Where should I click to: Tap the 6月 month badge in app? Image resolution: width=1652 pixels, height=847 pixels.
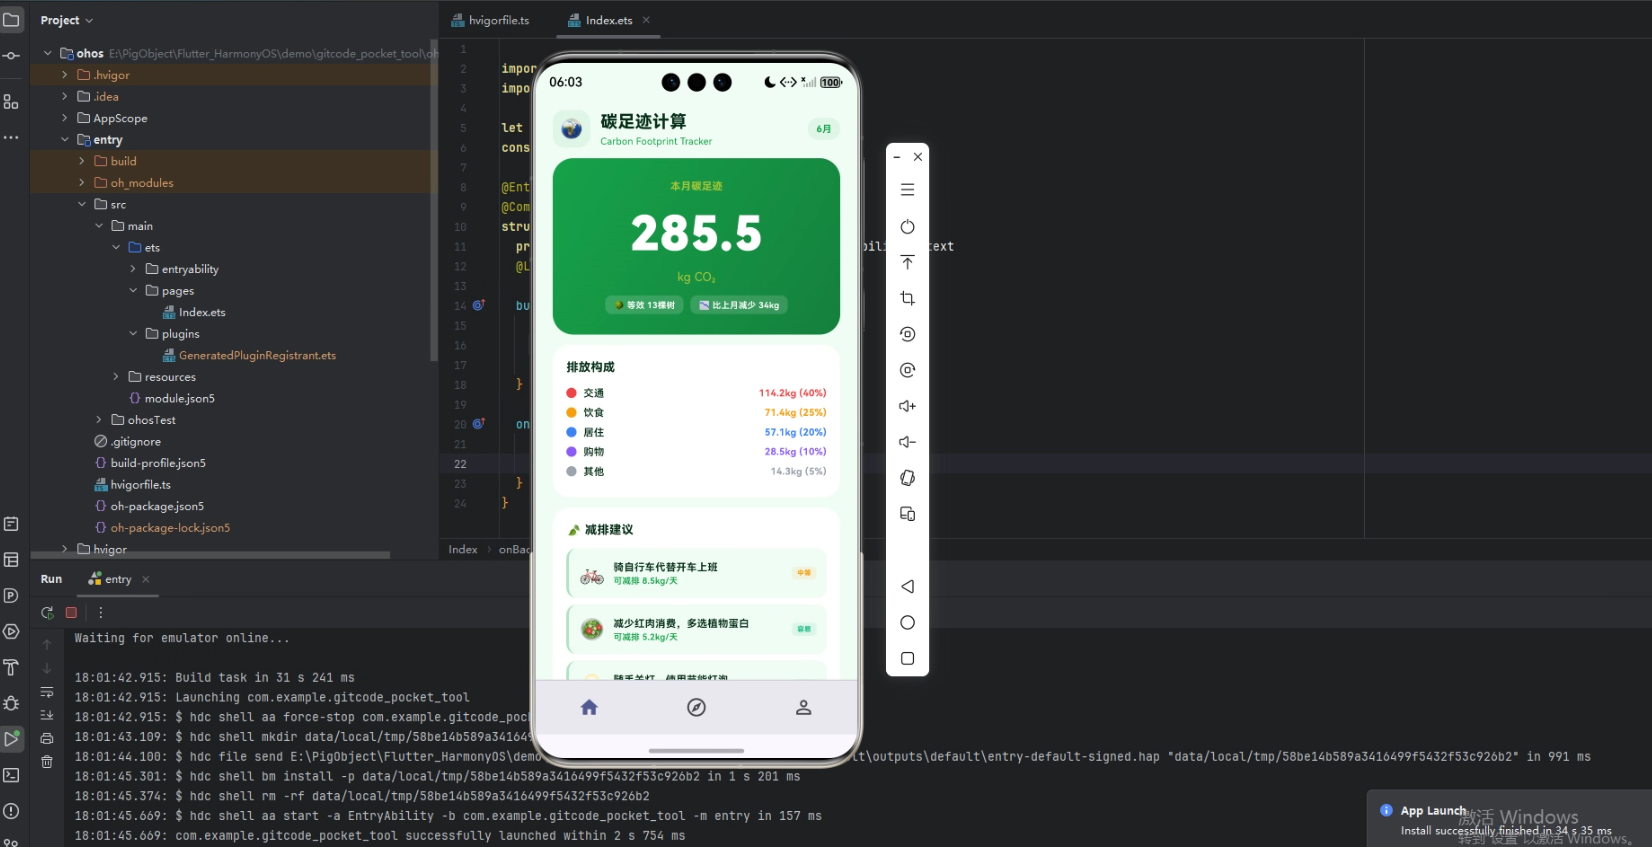[x=823, y=129]
